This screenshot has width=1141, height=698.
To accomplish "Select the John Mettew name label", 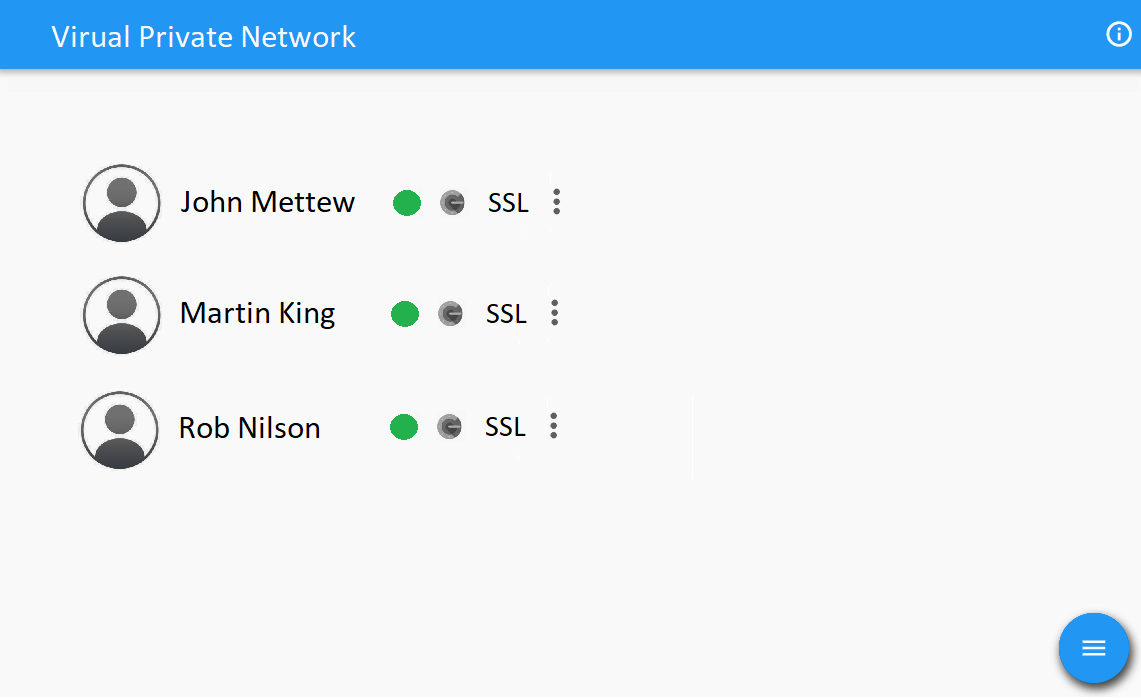I will [268, 202].
